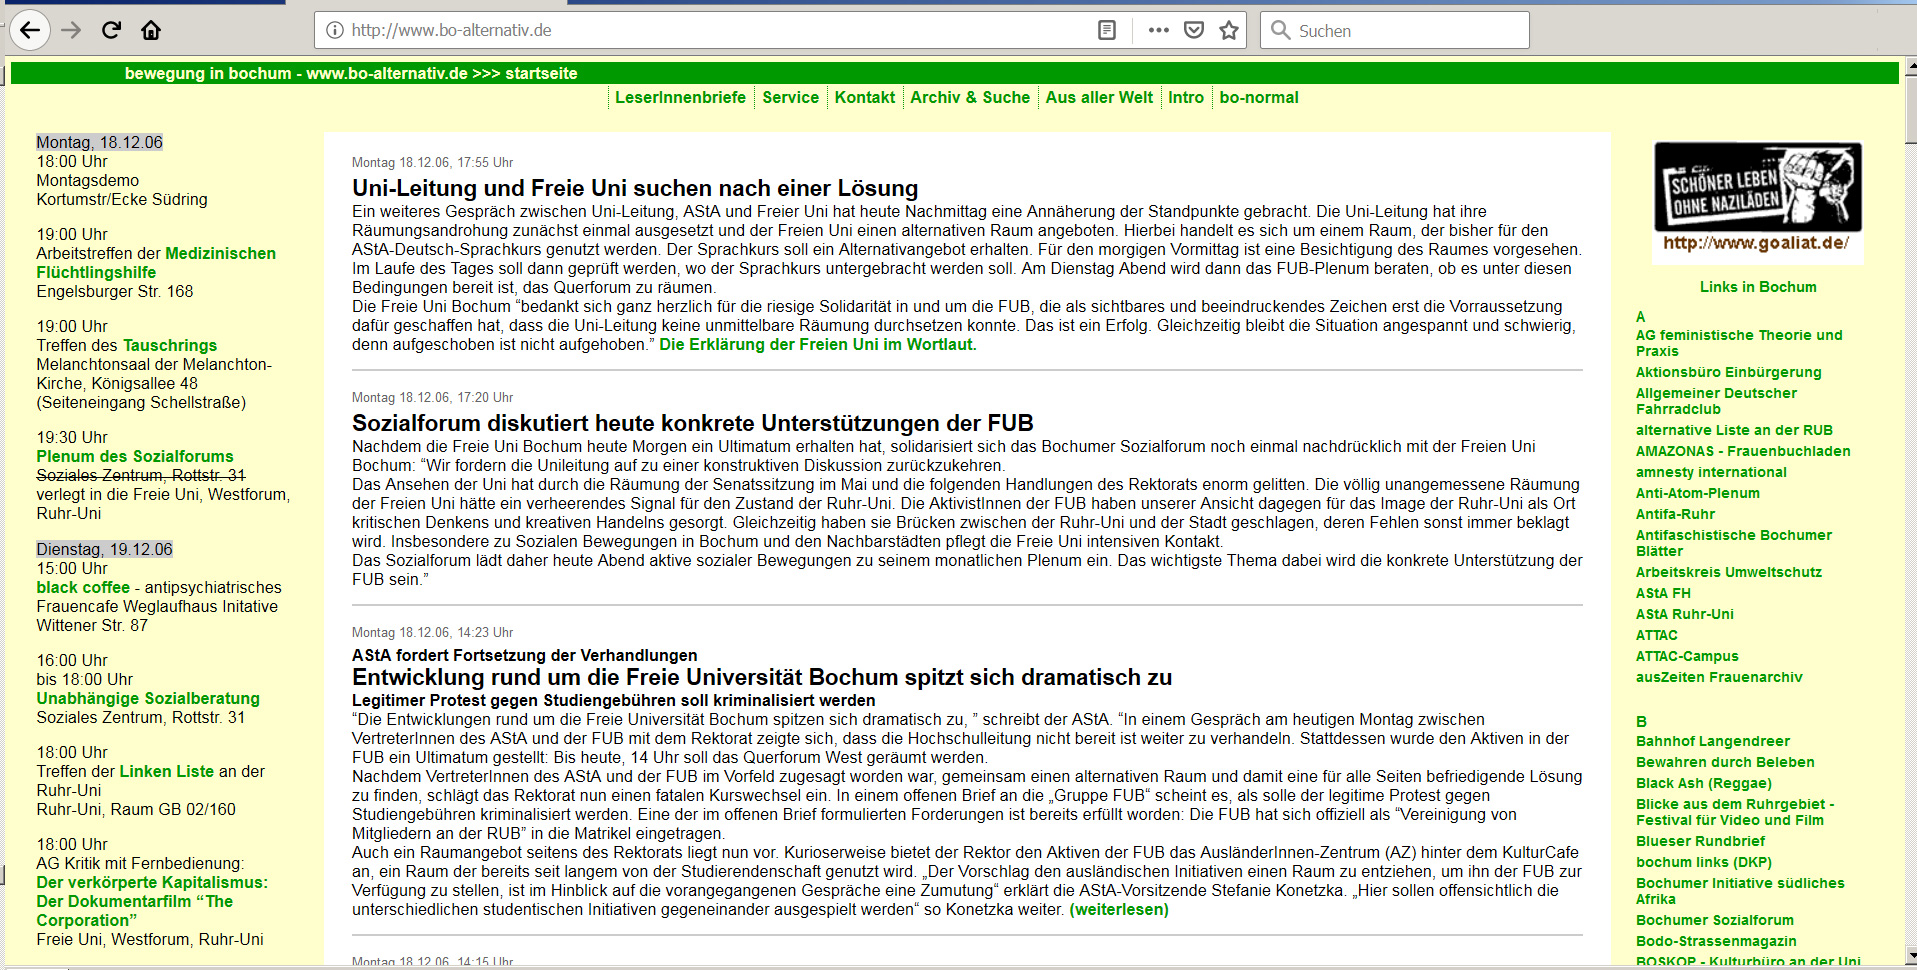Click the forward navigation arrow
Image resolution: width=1917 pixels, height=970 pixels.
tap(71, 30)
